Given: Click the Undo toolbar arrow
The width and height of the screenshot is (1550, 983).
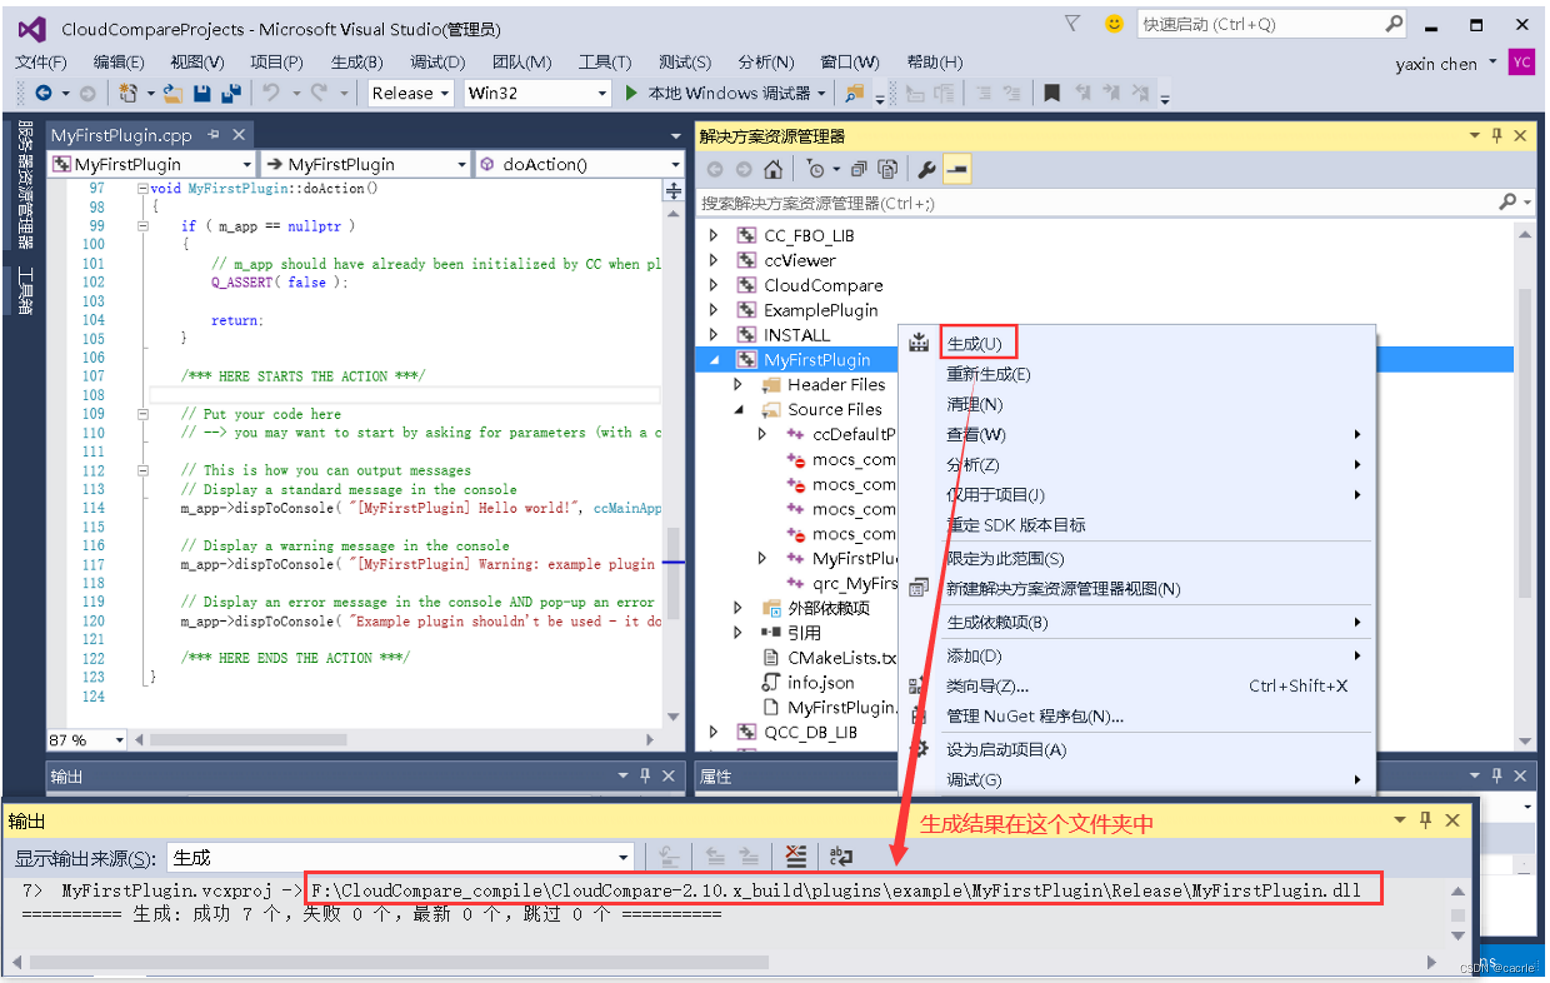Looking at the screenshot, I should 271,93.
